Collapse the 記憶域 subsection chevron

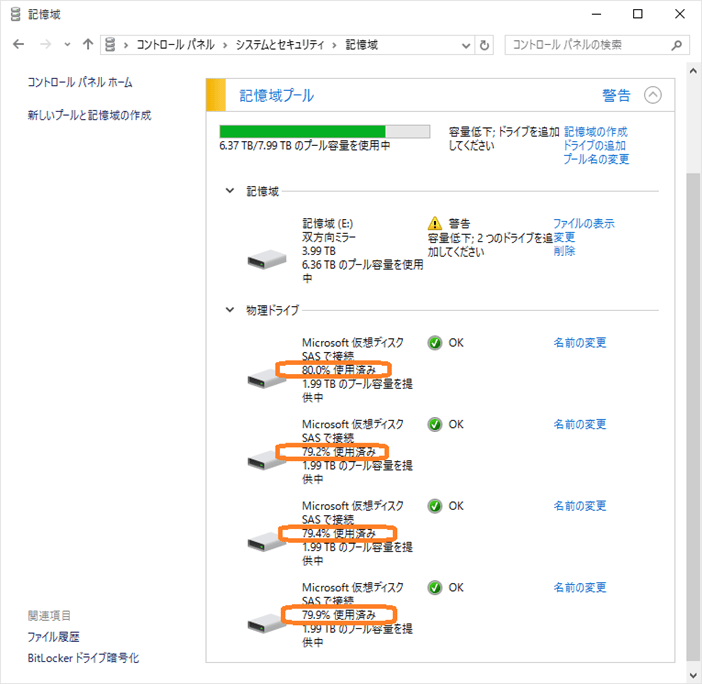[x=230, y=191]
